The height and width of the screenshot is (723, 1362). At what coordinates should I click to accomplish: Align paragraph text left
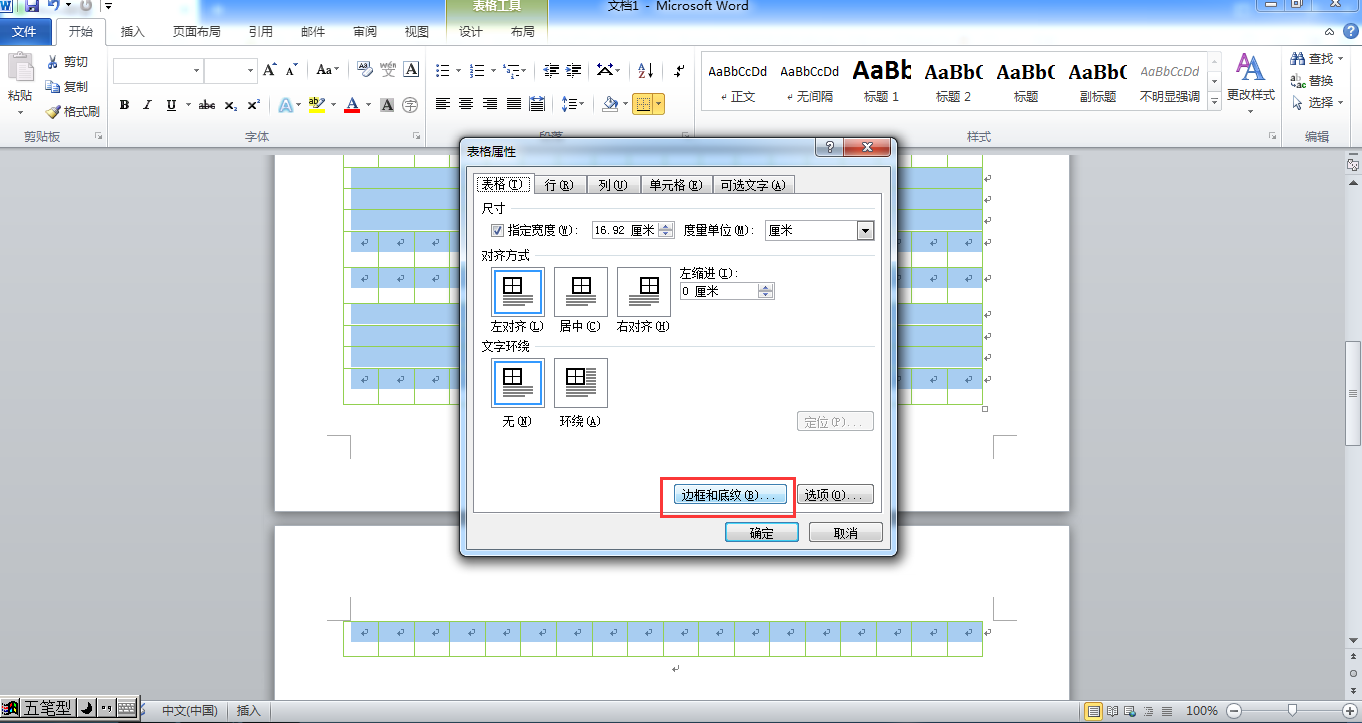(x=443, y=104)
